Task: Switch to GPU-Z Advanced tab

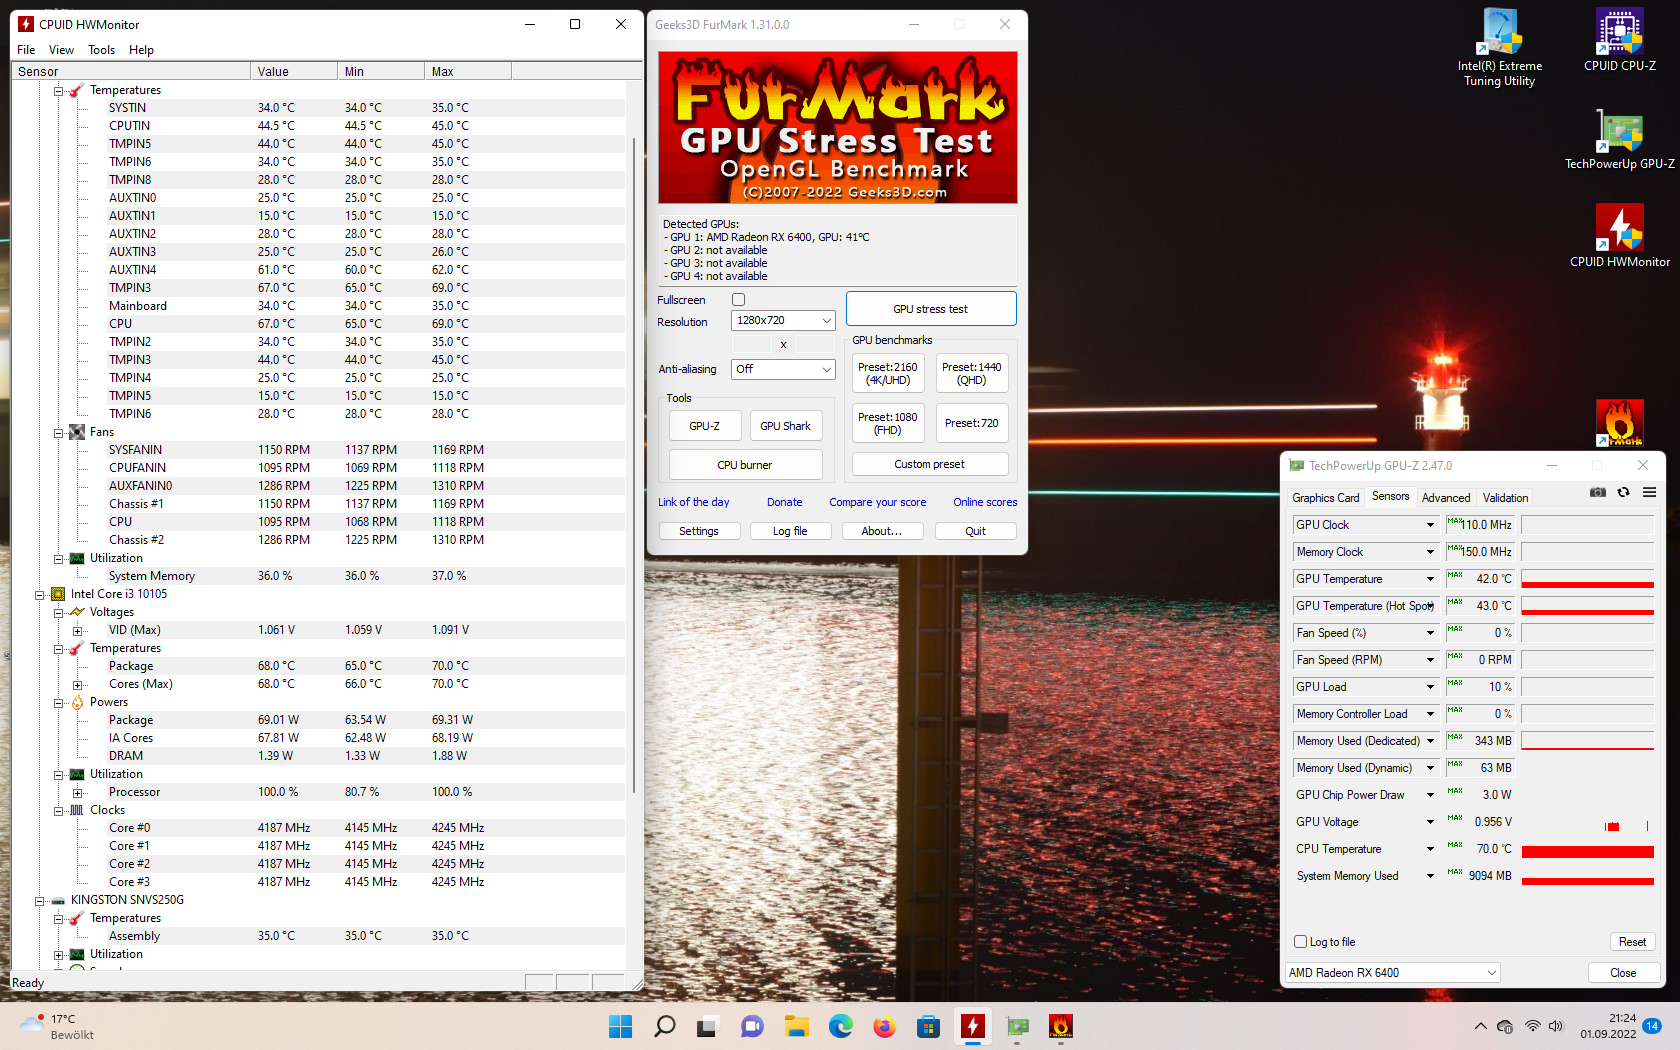Action: click(1446, 497)
